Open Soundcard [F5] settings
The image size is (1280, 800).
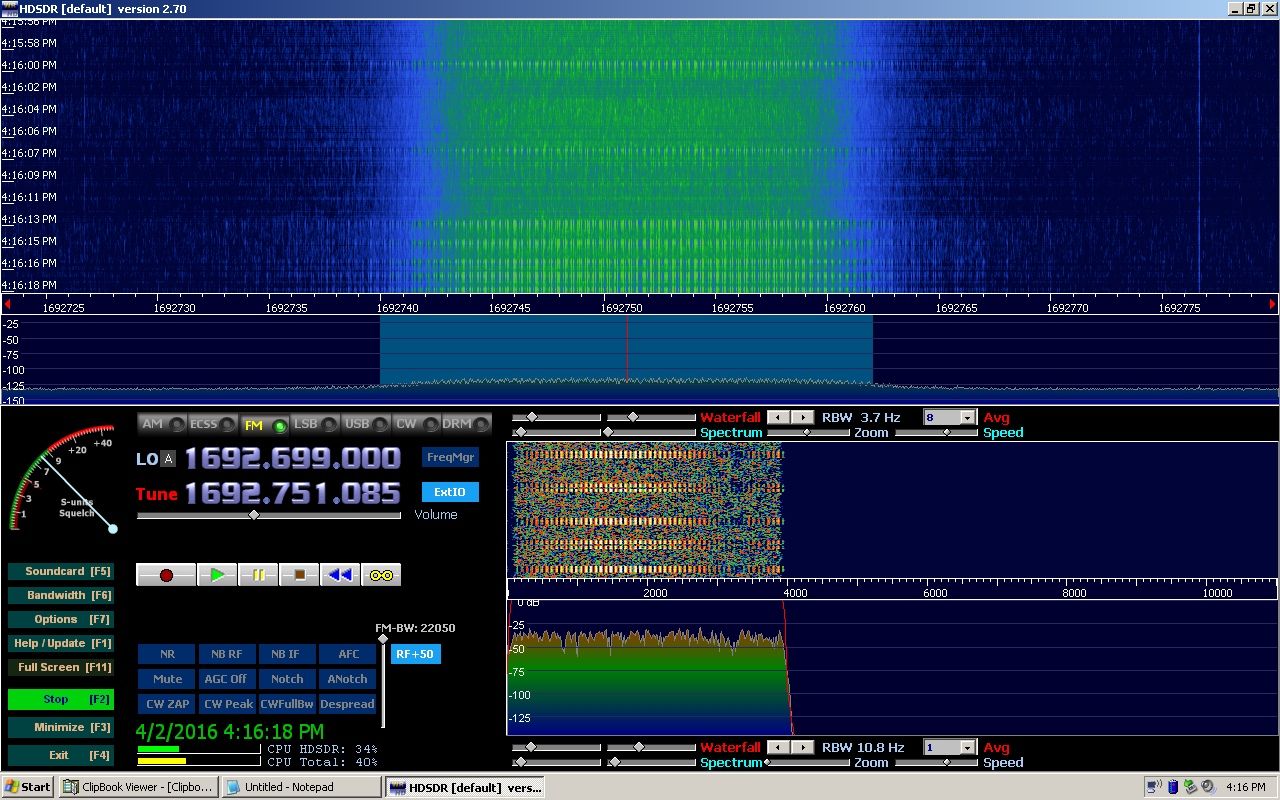[x=60, y=572]
